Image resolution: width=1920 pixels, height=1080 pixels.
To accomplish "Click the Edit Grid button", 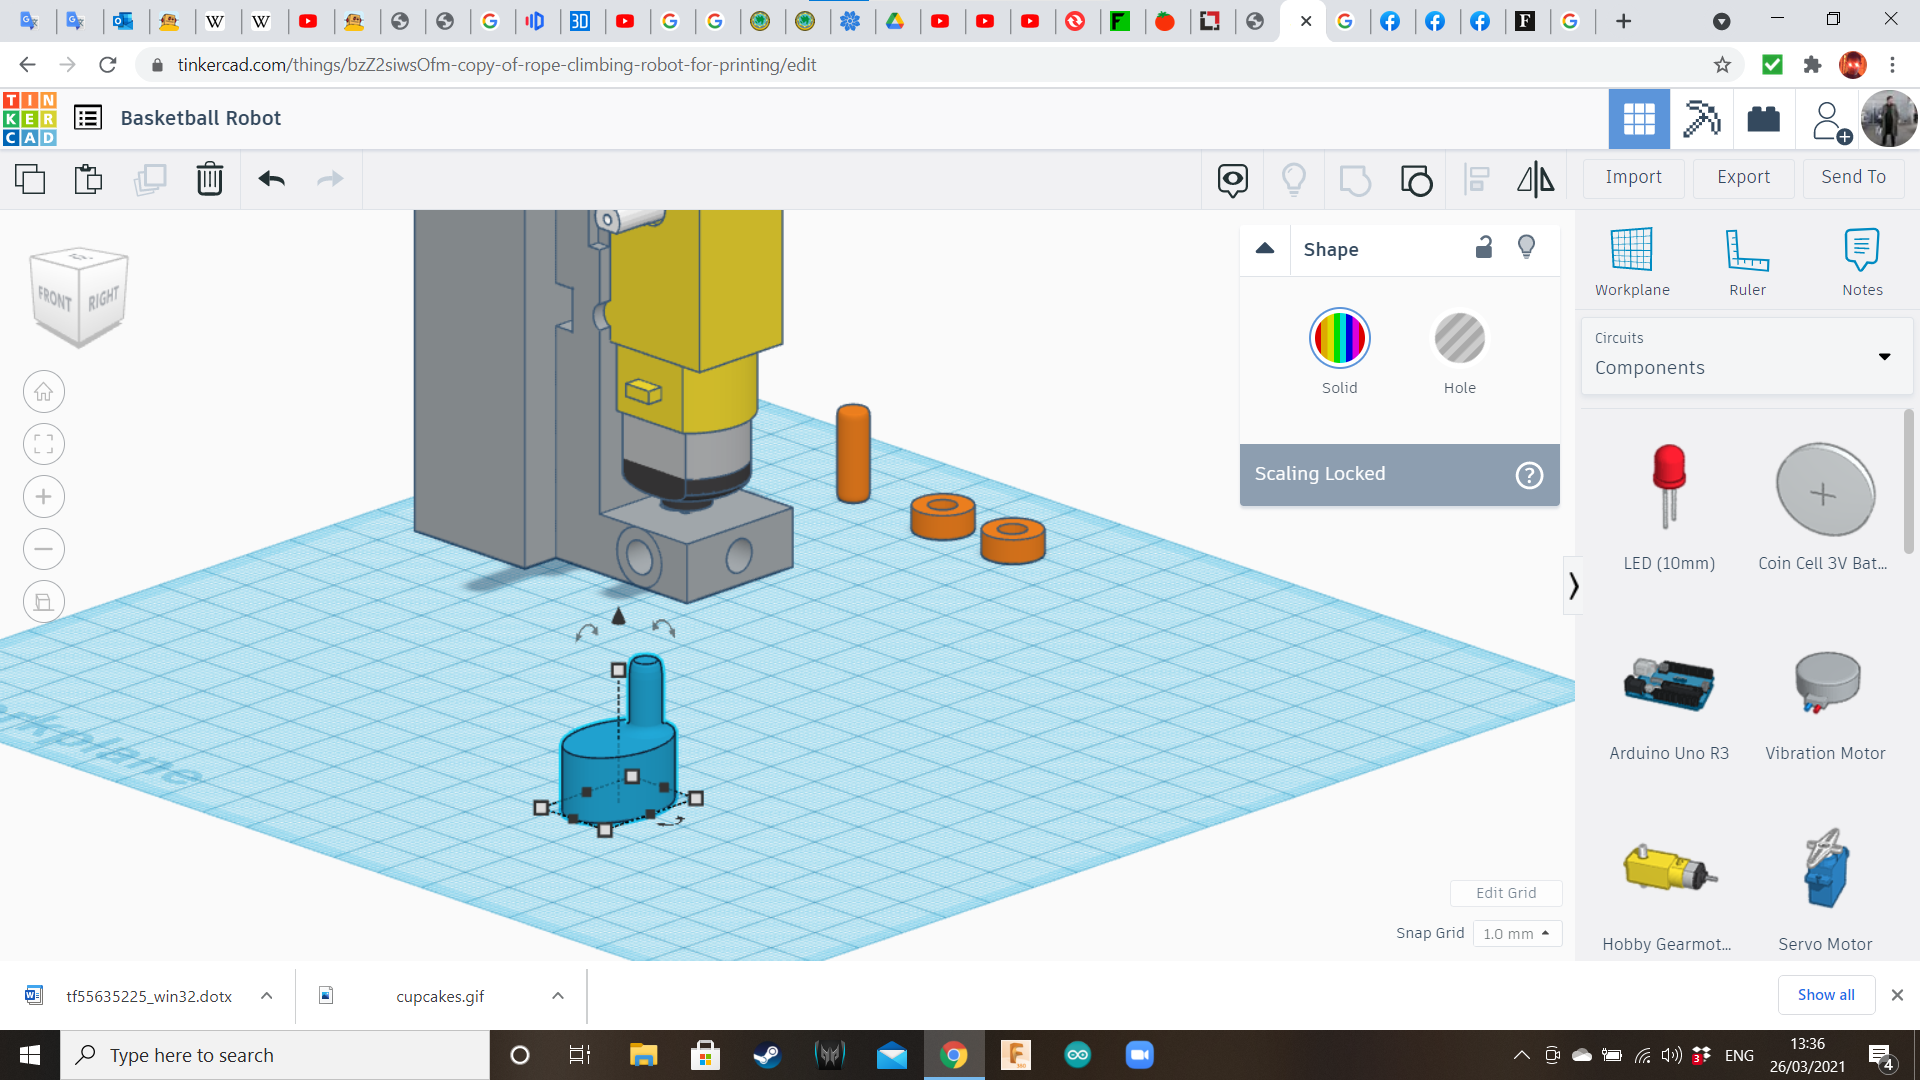I will pyautogui.click(x=1506, y=893).
